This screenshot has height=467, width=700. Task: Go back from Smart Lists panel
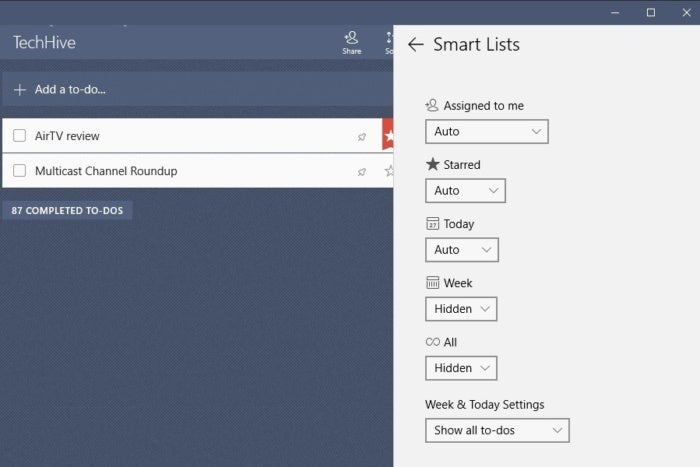(x=415, y=44)
